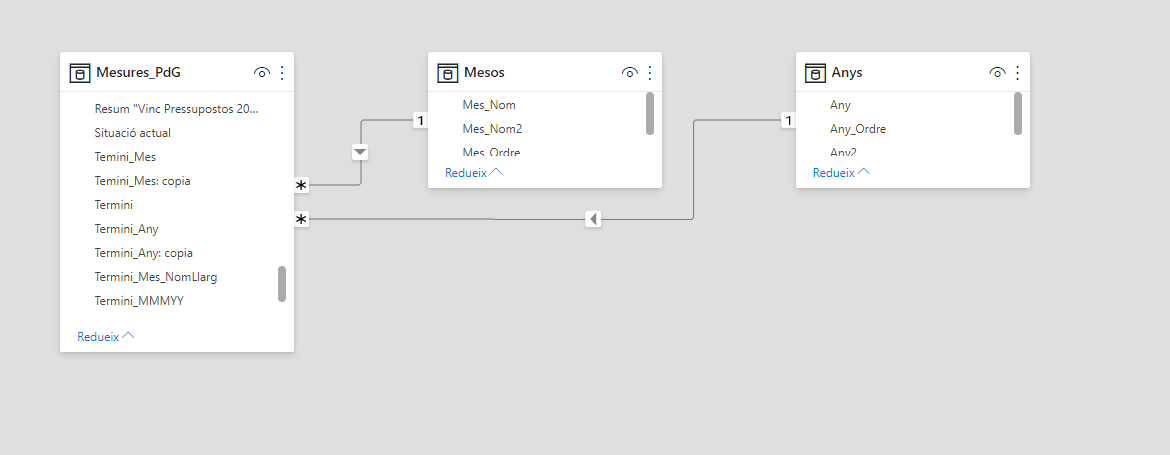Collapse Mesures_PdG table with Redueix
This screenshot has width=1170, height=455.
tap(105, 336)
